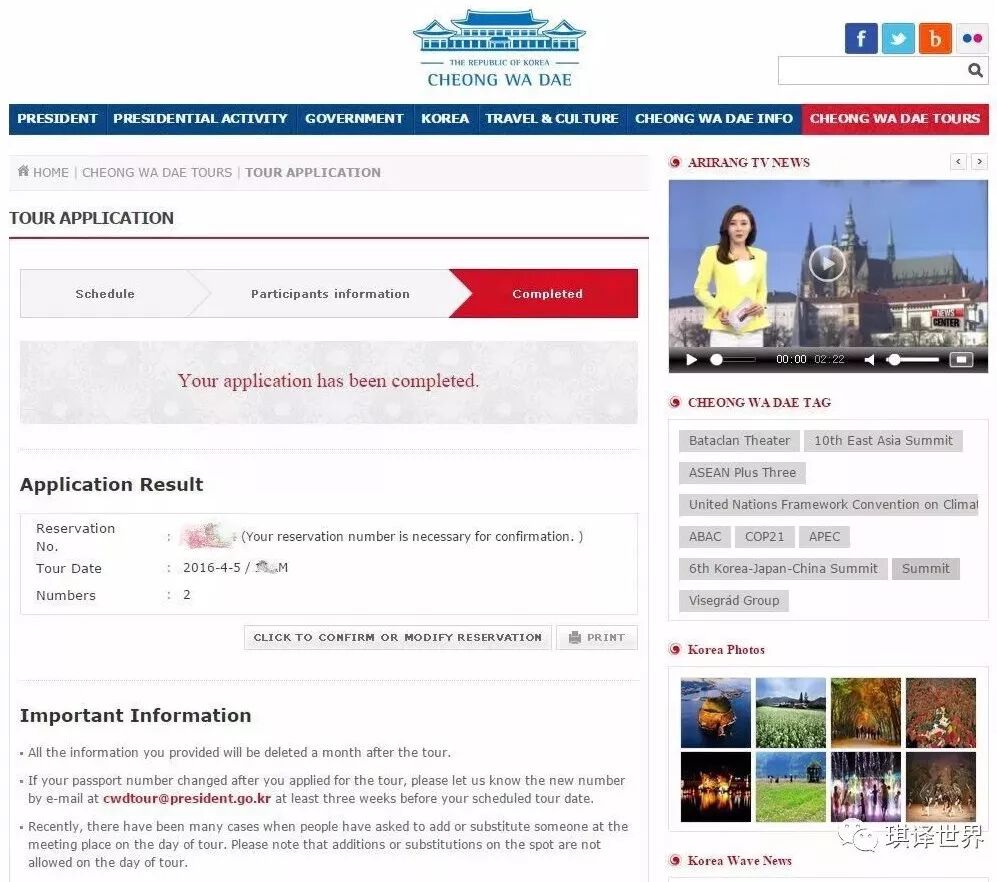Image resolution: width=997 pixels, height=882 pixels.
Task: Adjust the video volume slider
Action: pos(912,360)
